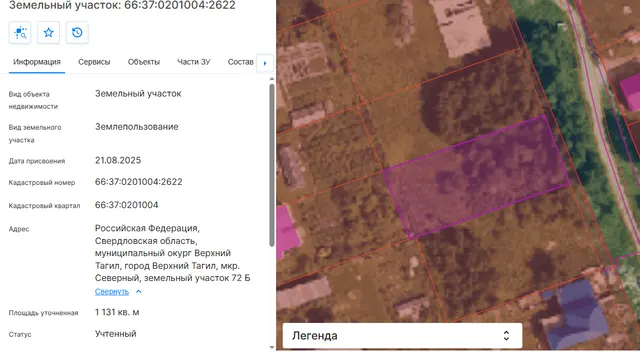640x362 pixels.
Task: Click the chevron next to Свернуть
Action: 138,291
